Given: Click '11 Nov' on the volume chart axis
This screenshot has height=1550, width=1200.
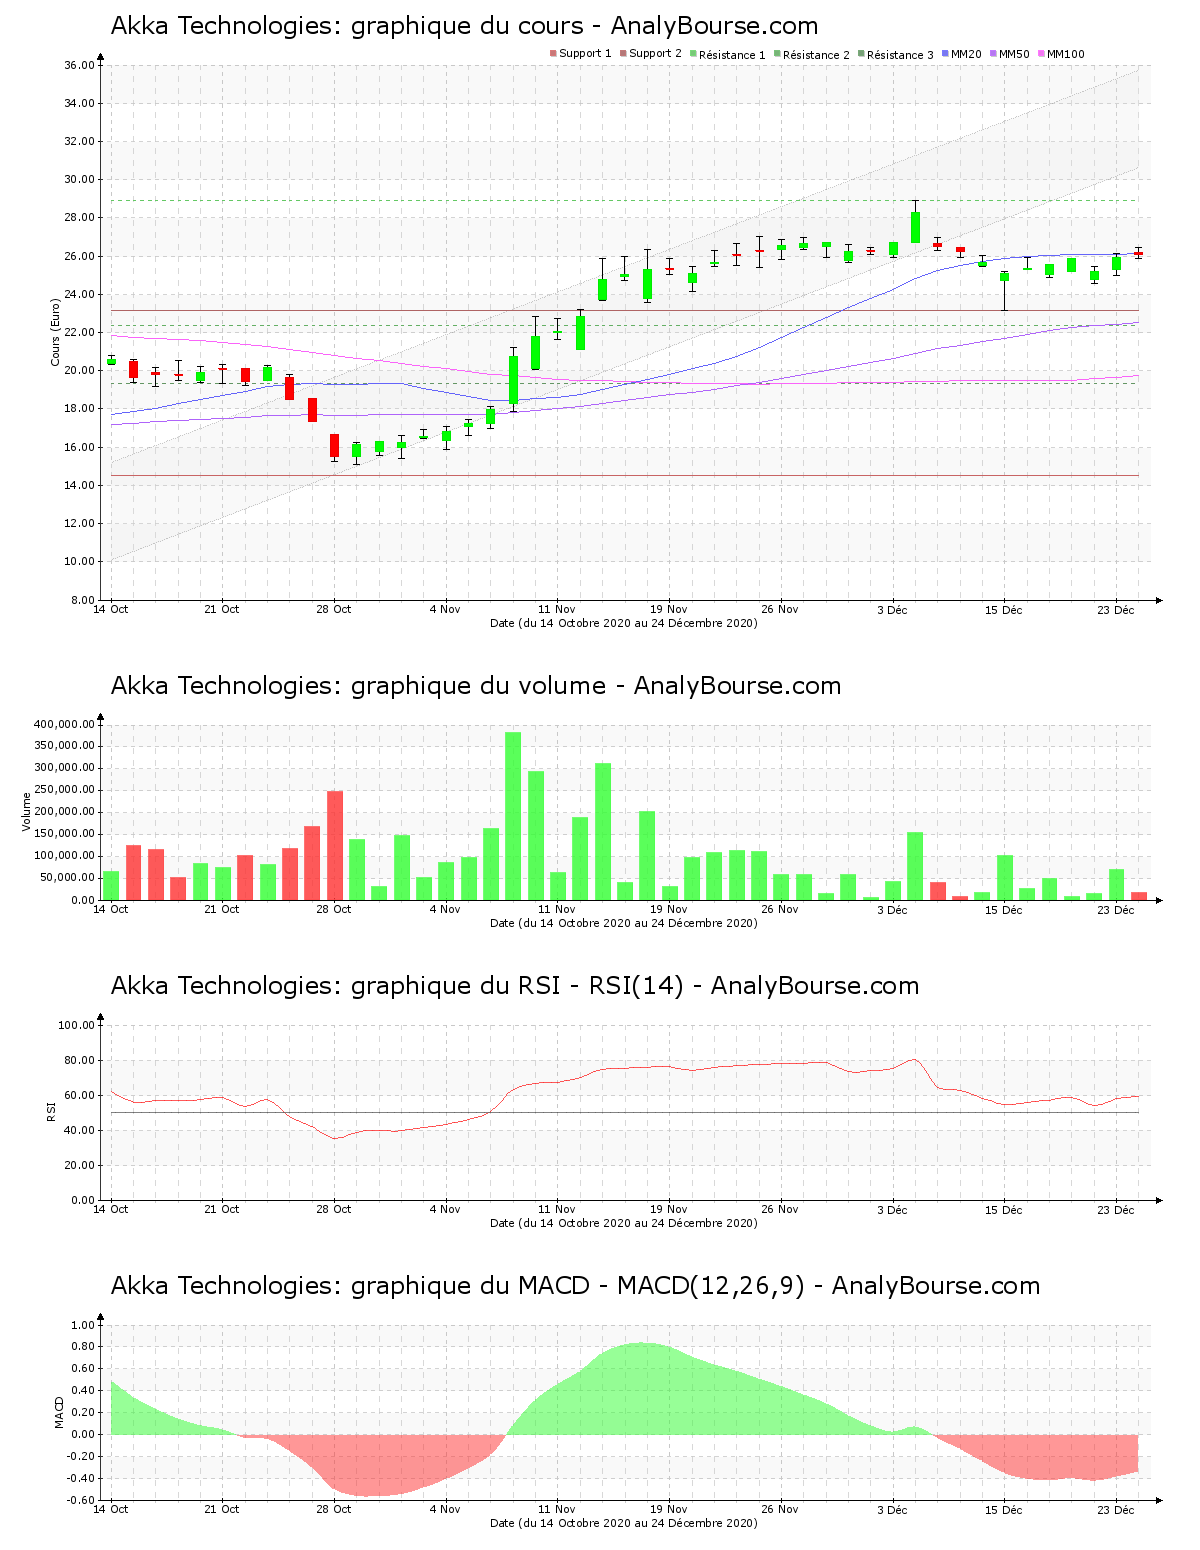Looking at the screenshot, I should coord(557,909).
